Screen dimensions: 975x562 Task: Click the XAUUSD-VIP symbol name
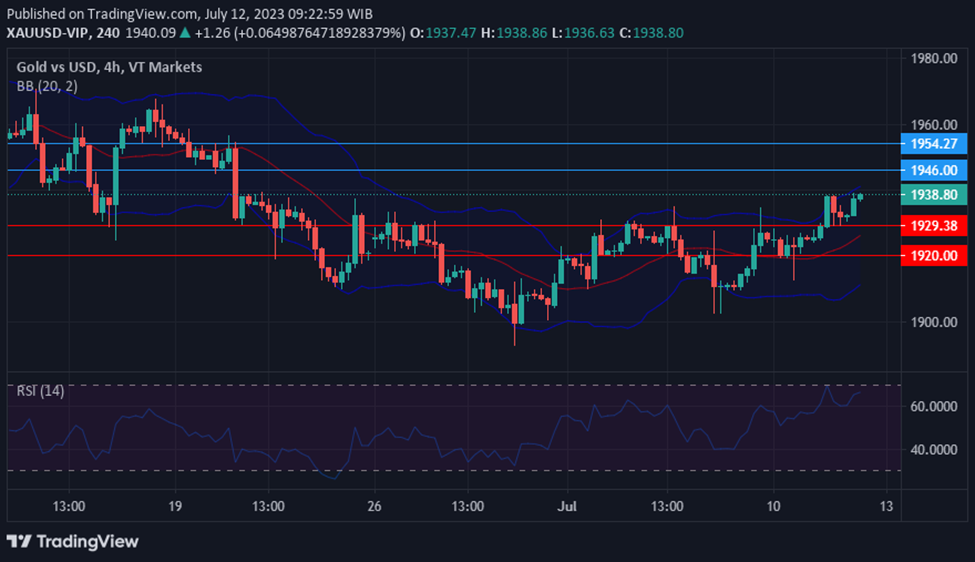[47, 33]
